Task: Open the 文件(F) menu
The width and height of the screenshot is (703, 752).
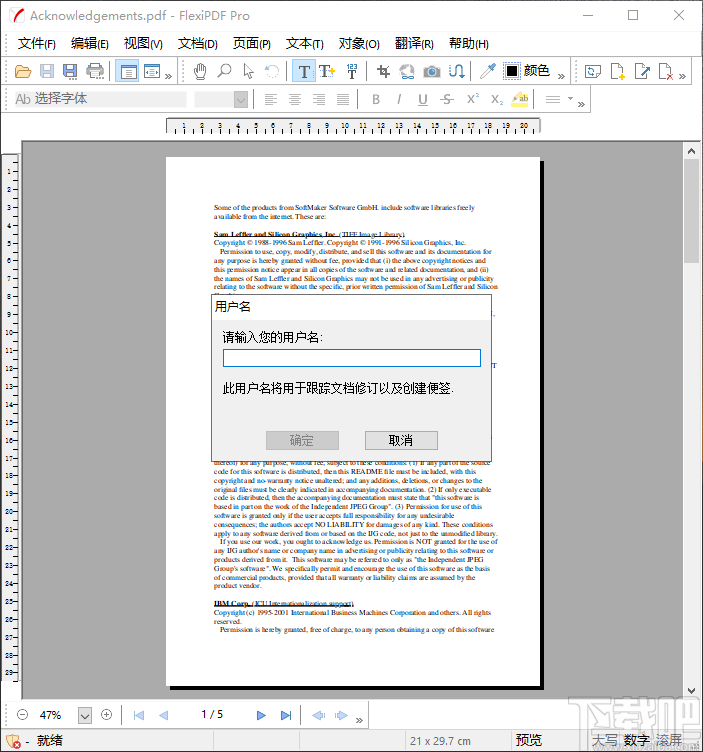Action: click(37, 44)
